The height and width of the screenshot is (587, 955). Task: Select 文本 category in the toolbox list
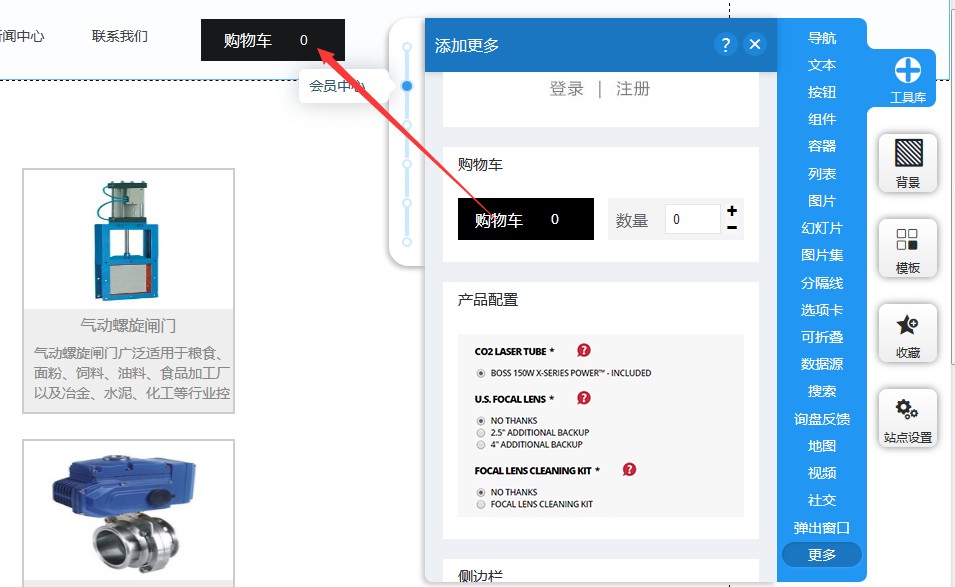point(822,65)
